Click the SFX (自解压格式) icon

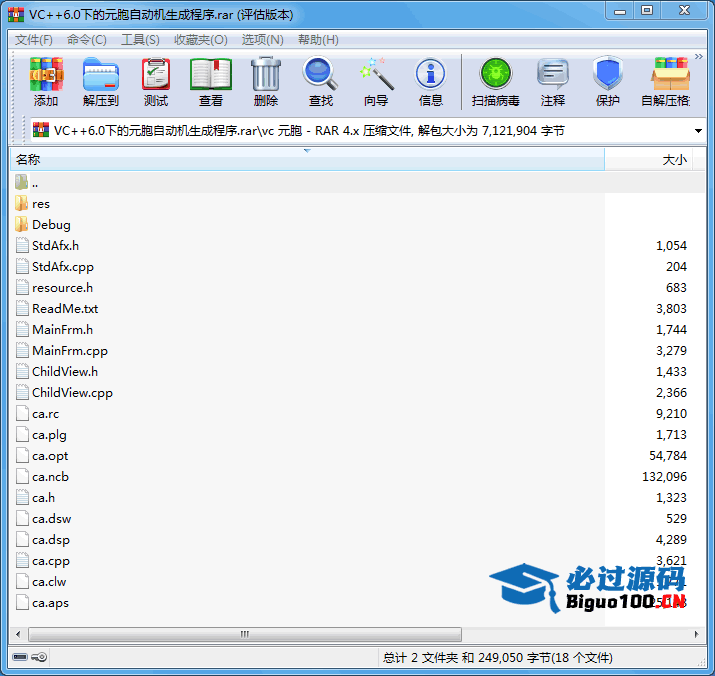[667, 82]
